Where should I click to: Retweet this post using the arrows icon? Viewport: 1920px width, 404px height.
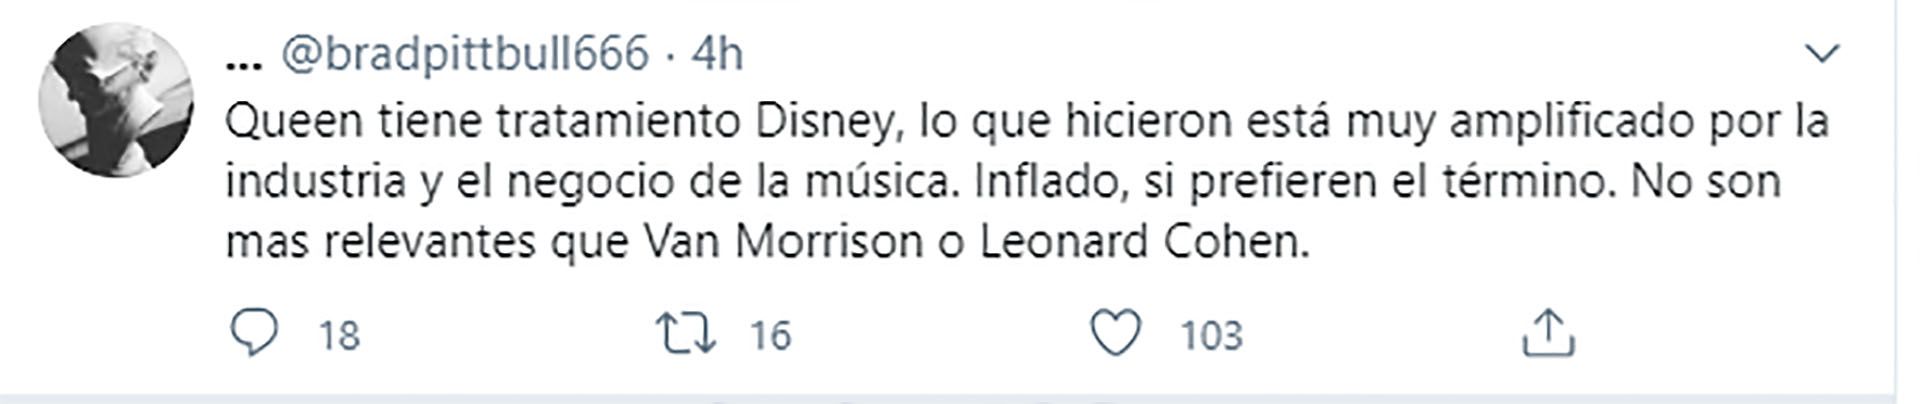(685, 334)
